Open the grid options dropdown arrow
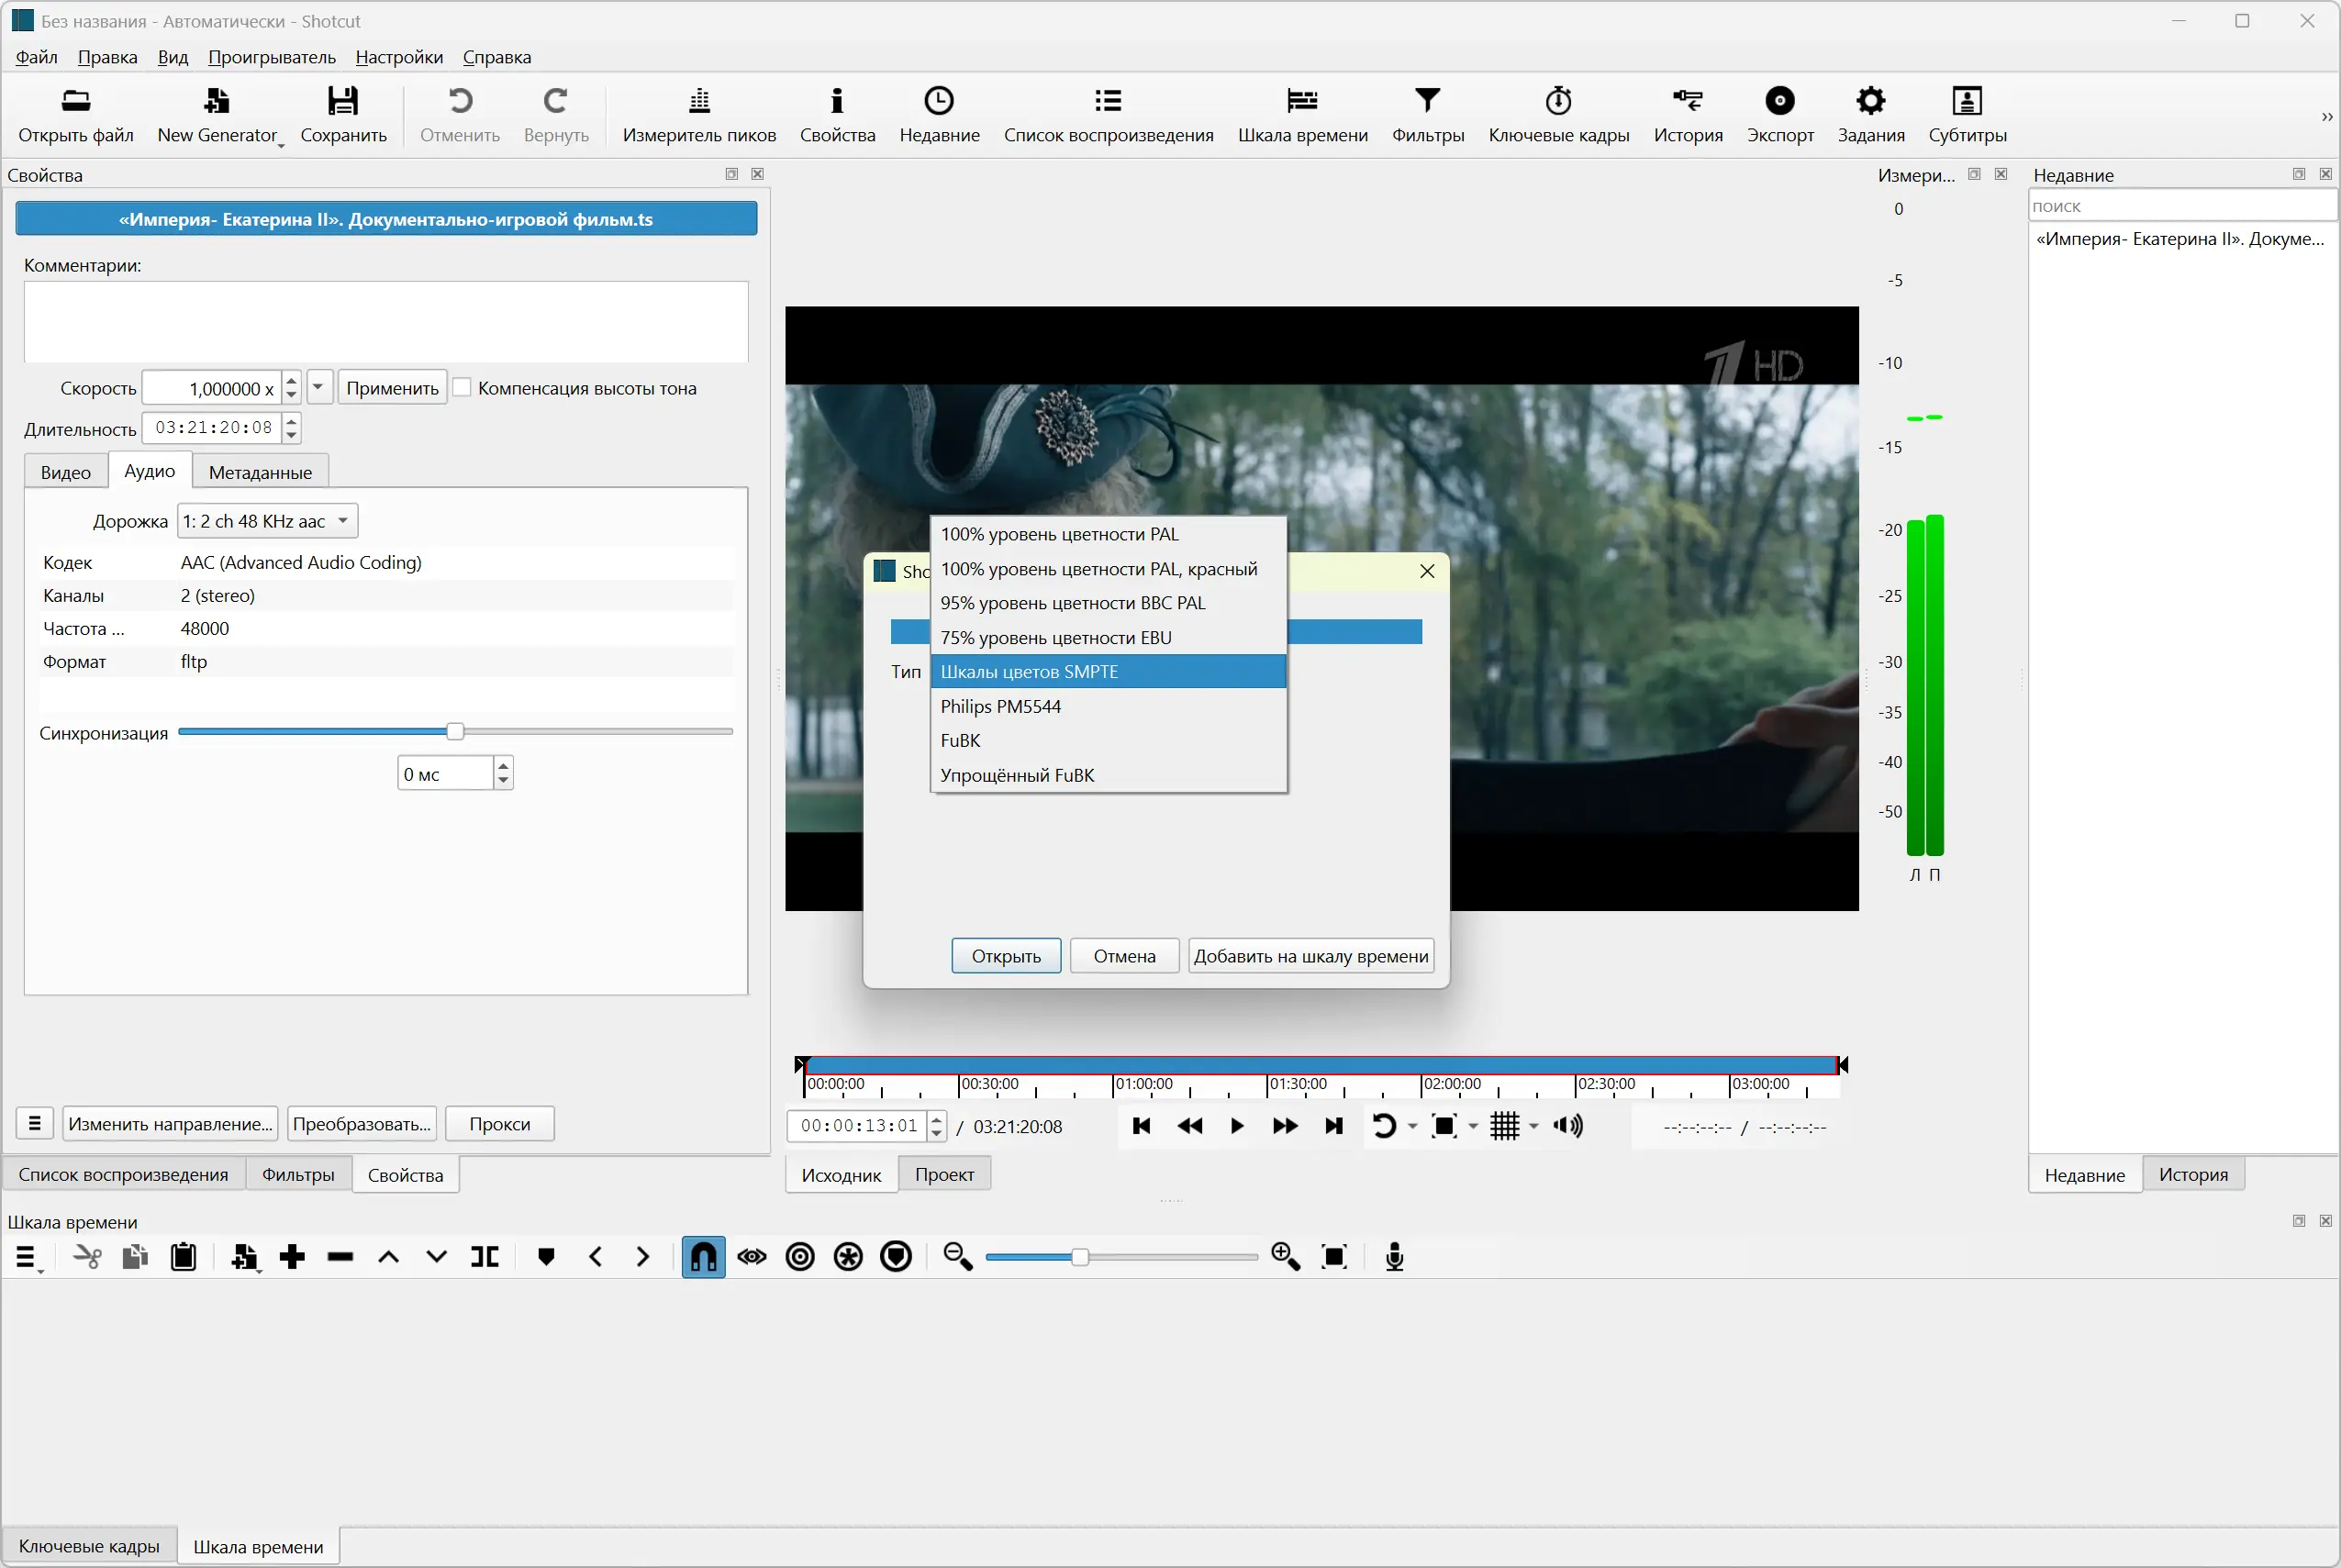2341x1568 pixels. 1533,1127
